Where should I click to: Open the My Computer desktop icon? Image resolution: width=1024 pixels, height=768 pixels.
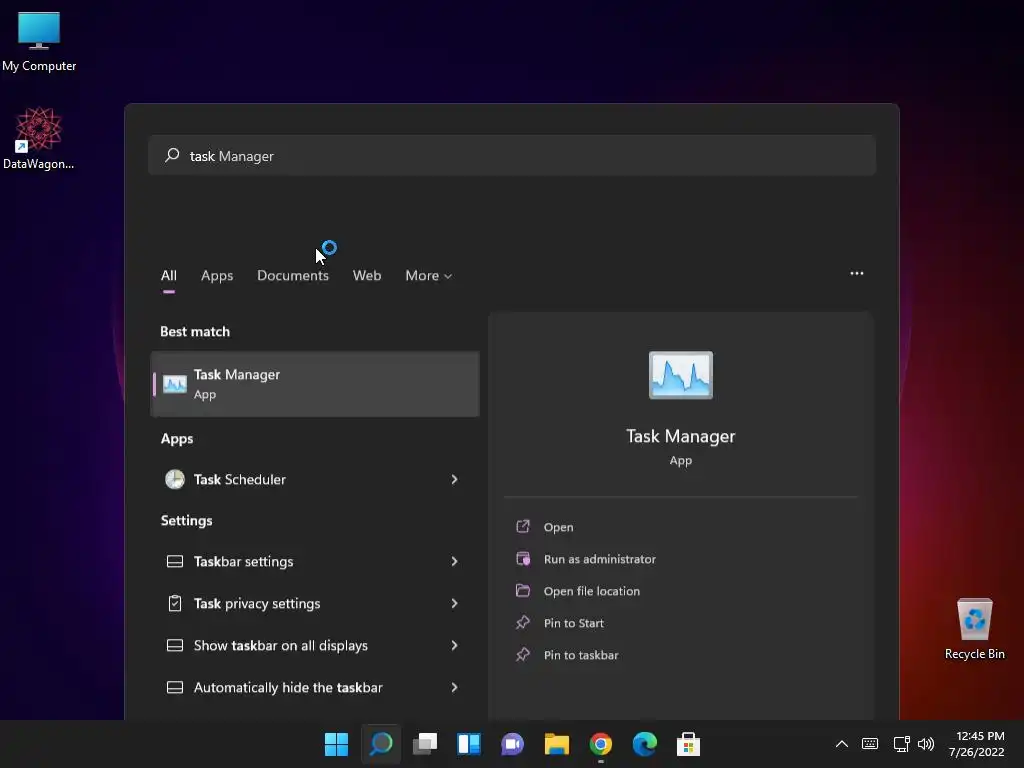coord(39,40)
